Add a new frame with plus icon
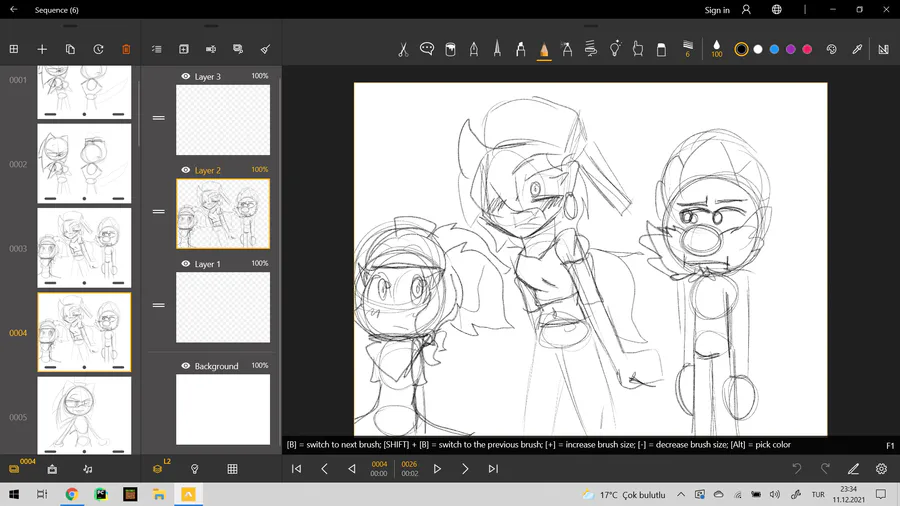900x506 pixels. pos(42,49)
